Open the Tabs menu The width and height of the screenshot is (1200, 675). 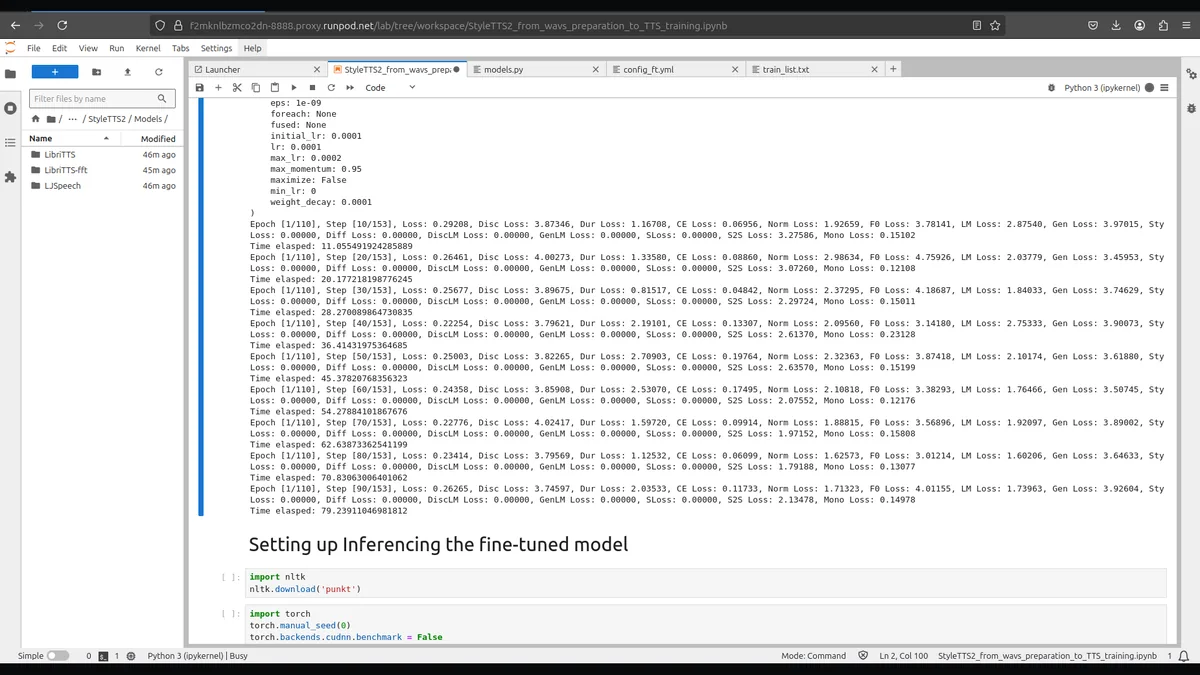coord(180,48)
